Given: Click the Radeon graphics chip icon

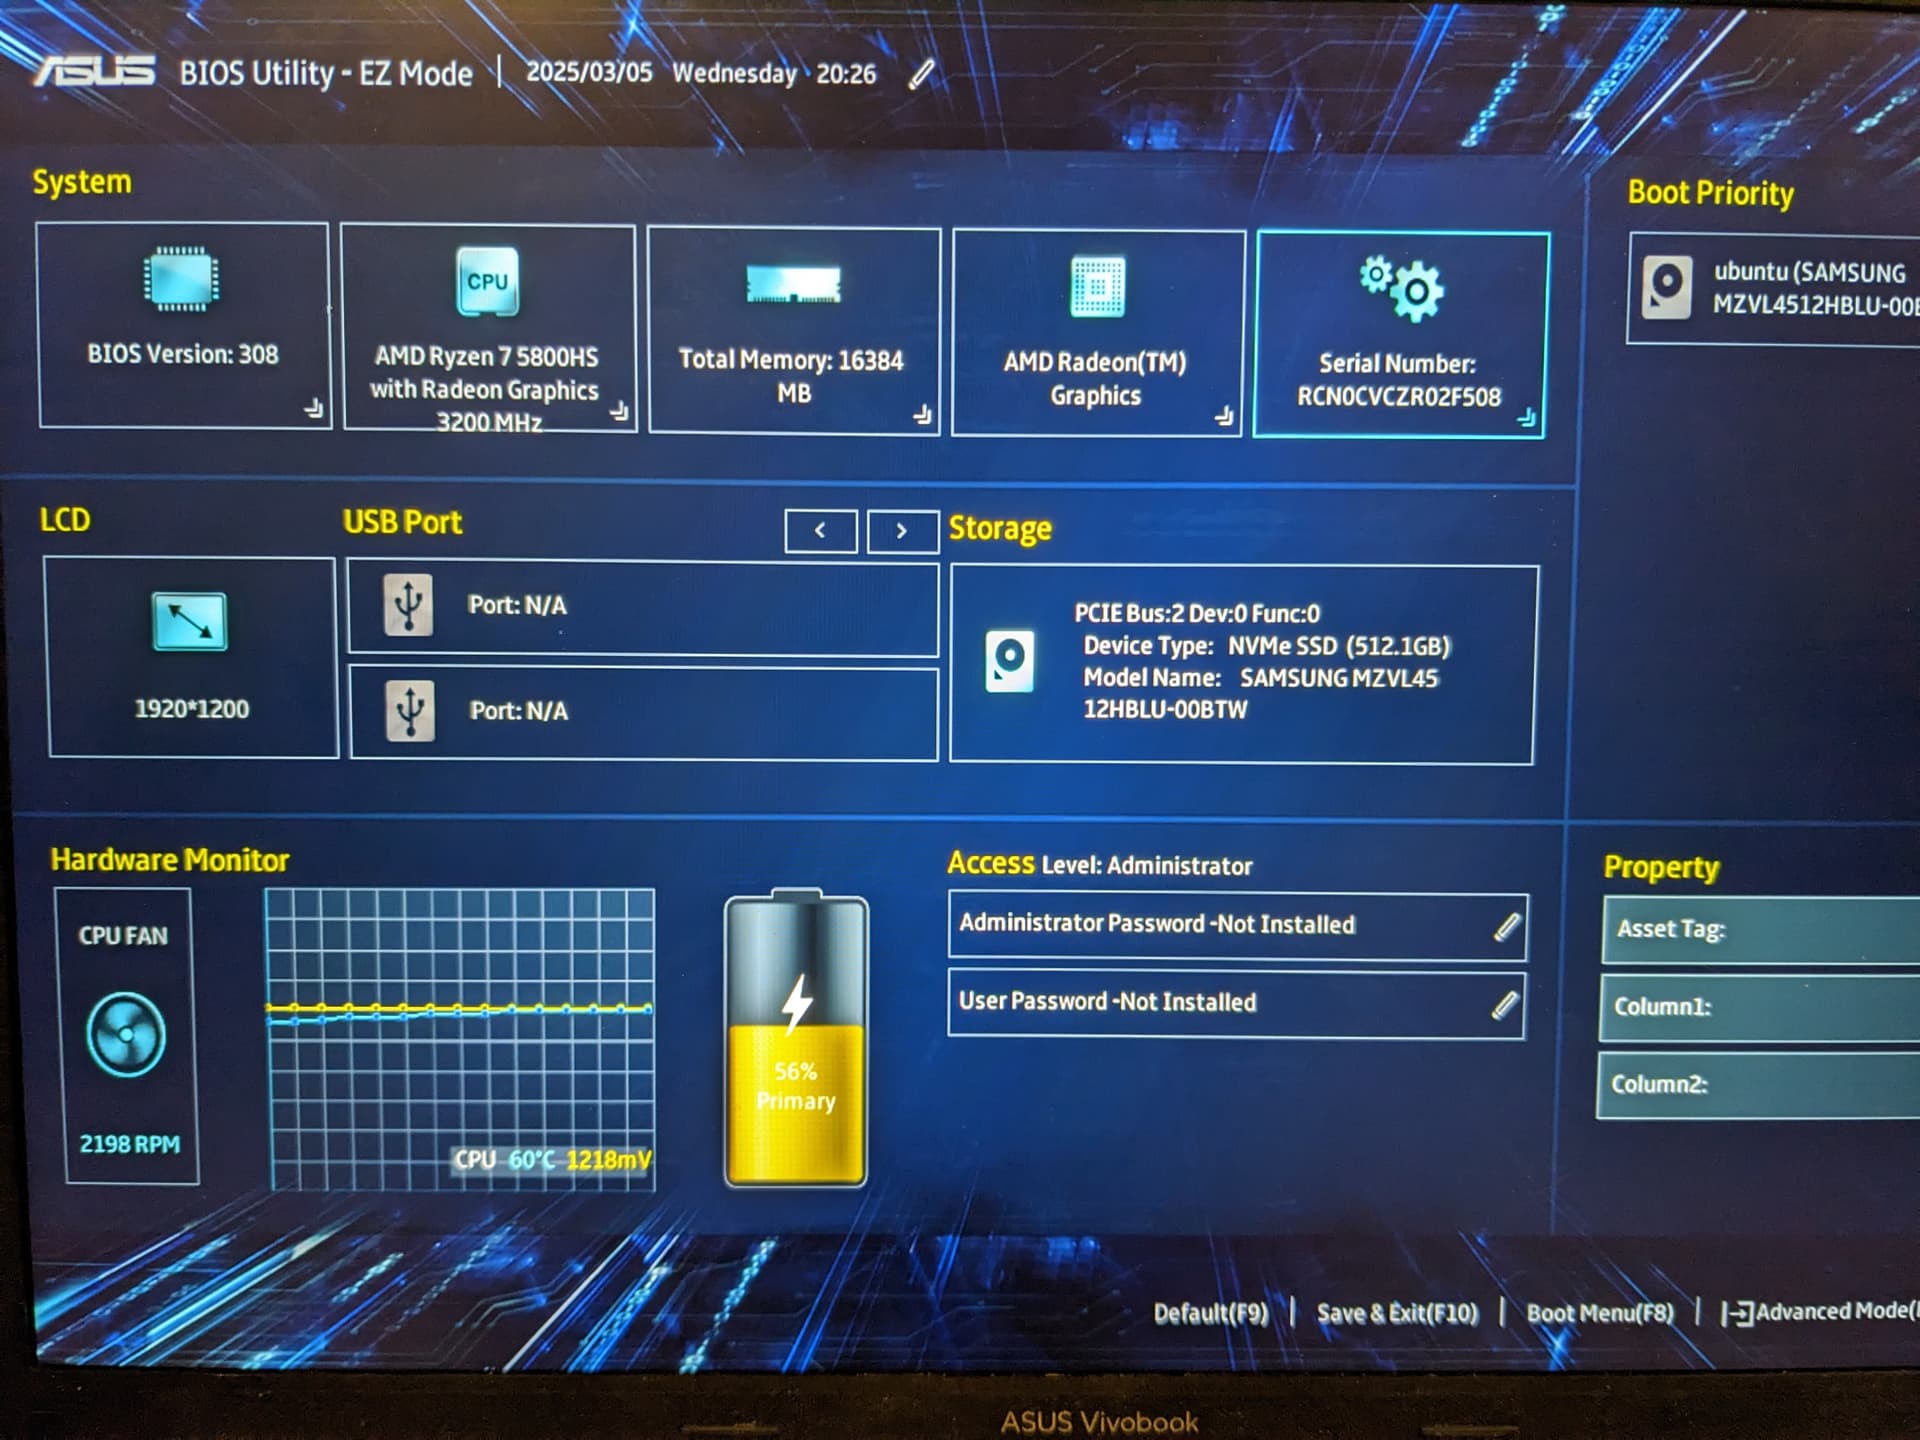Looking at the screenshot, I should click(1098, 286).
